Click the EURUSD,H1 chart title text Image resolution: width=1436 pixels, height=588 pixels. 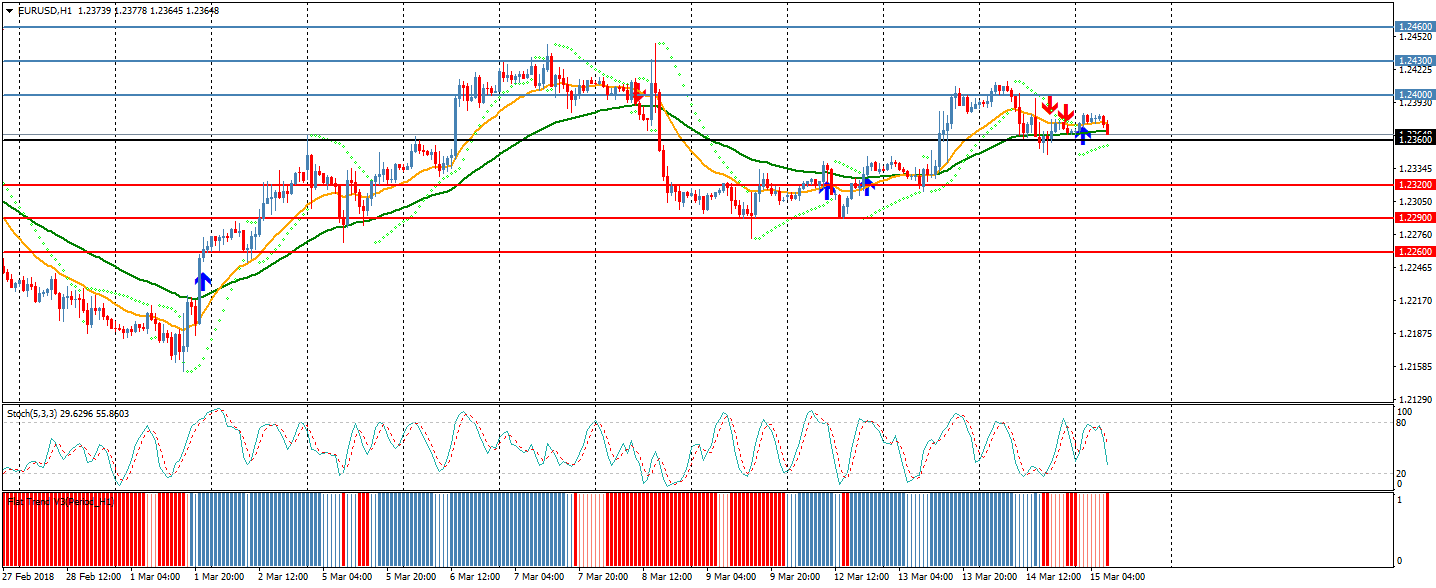[45, 10]
